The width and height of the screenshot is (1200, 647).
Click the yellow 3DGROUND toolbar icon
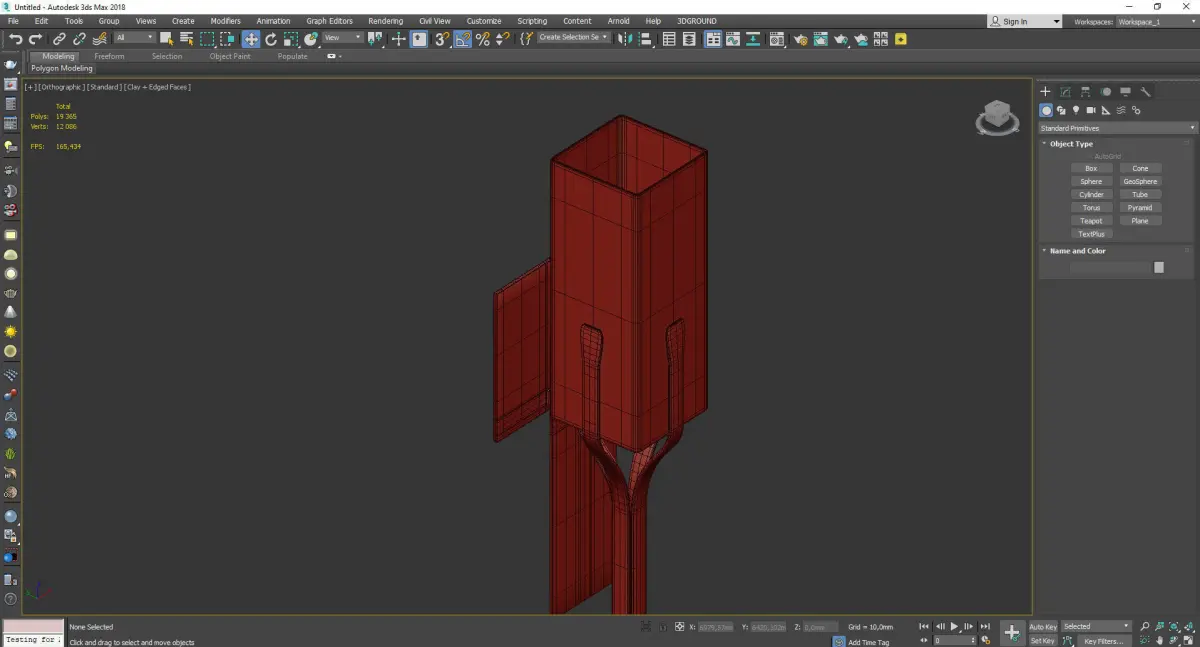click(x=901, y=39)
